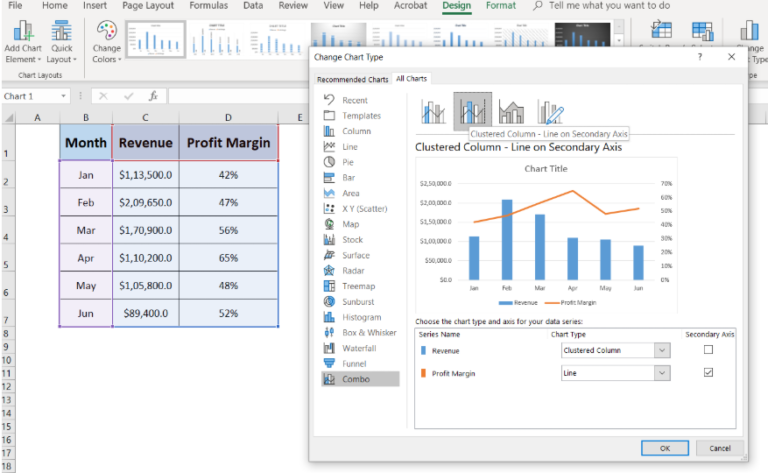Screen dimensions: 768x473
Task: Switch to the Recommended Charts tab
Action: pyautogui.click(x=352, y=79)
